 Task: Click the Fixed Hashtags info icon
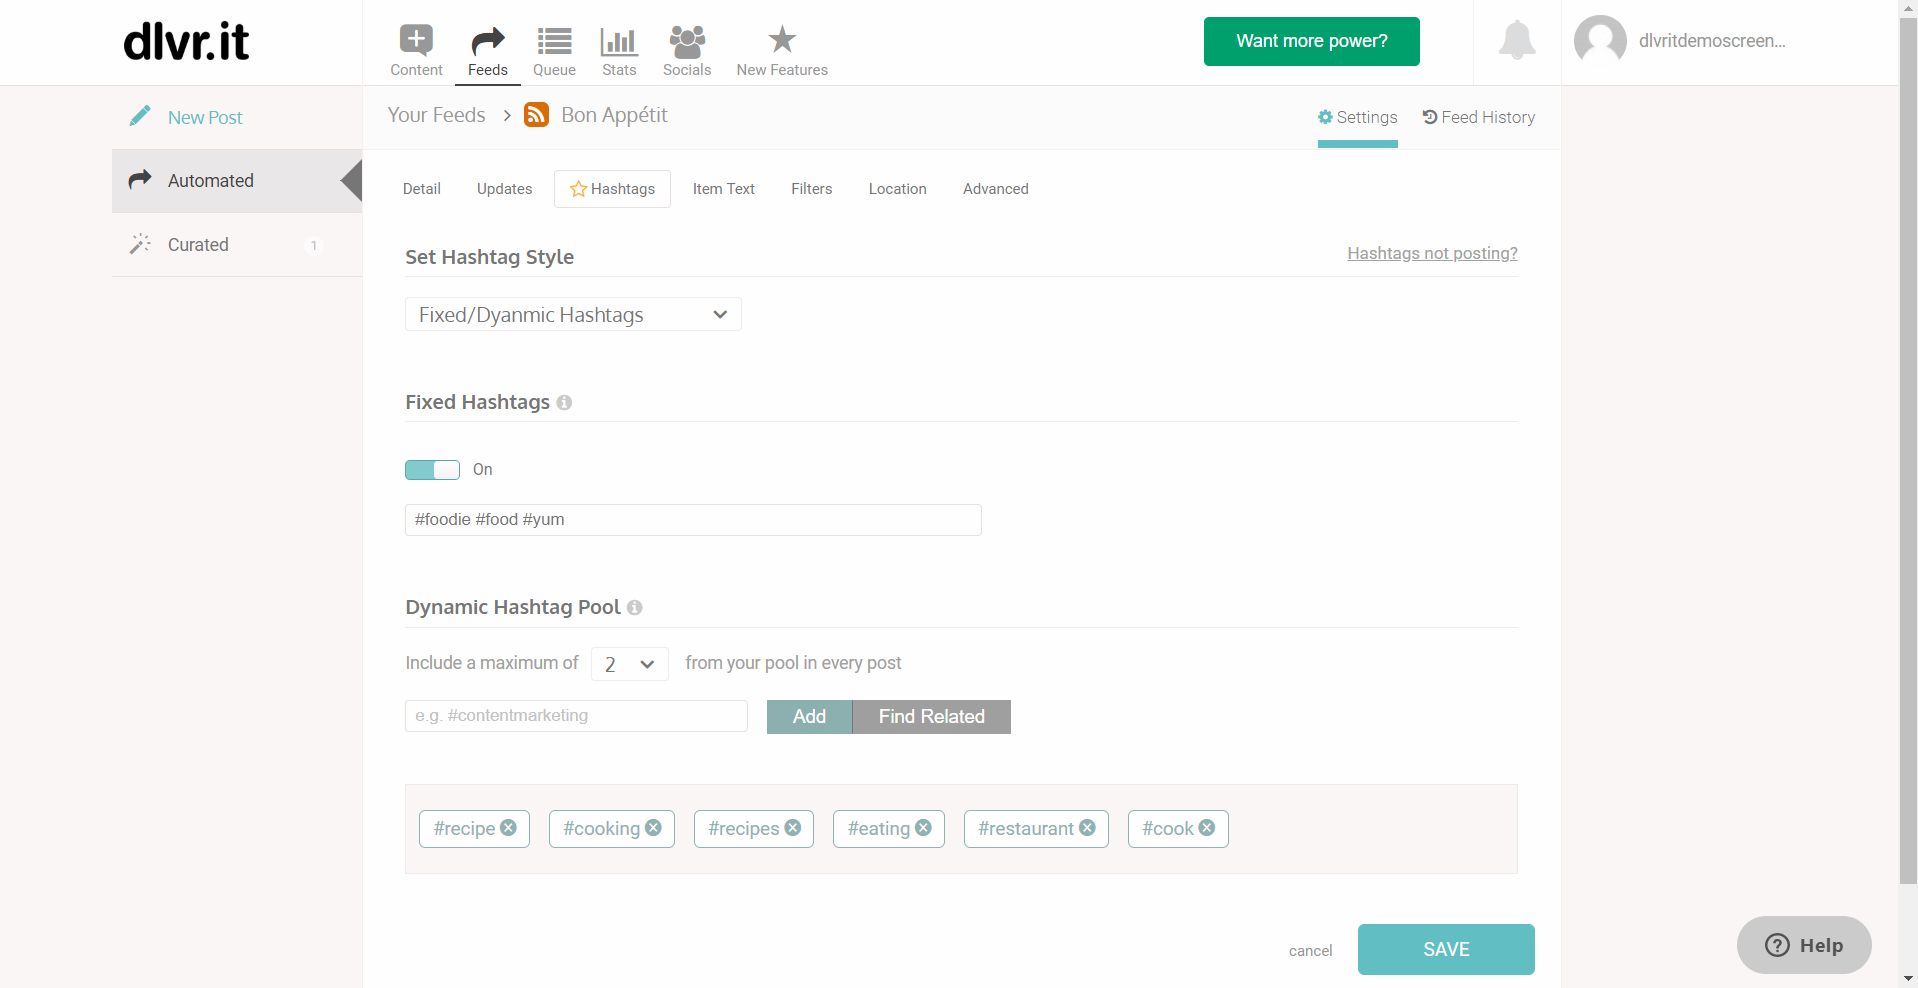tap(564, 402)
